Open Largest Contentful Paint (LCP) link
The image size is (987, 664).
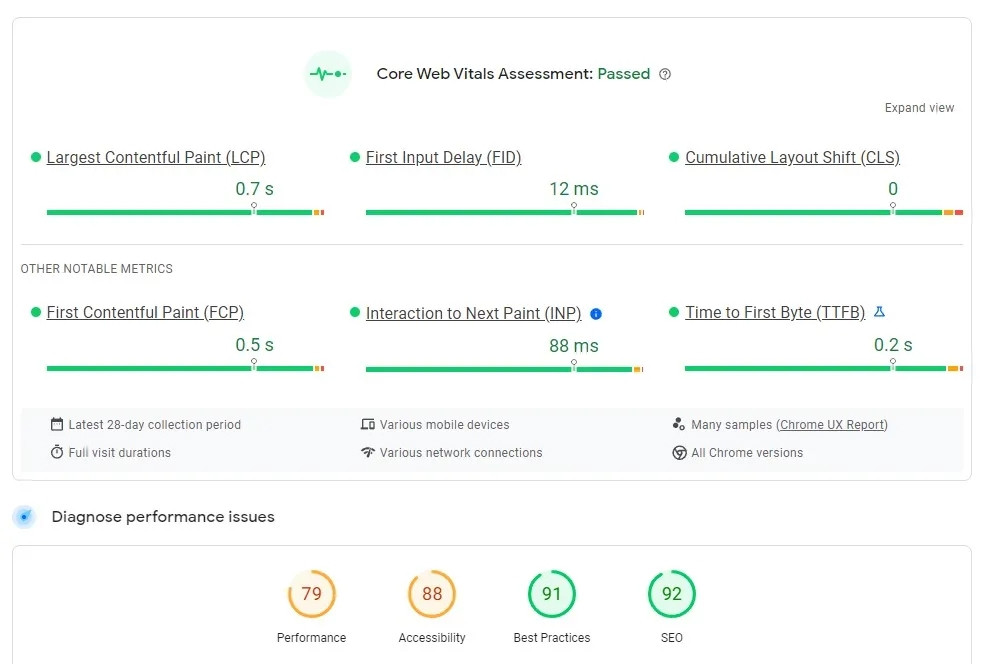[155, 158]
